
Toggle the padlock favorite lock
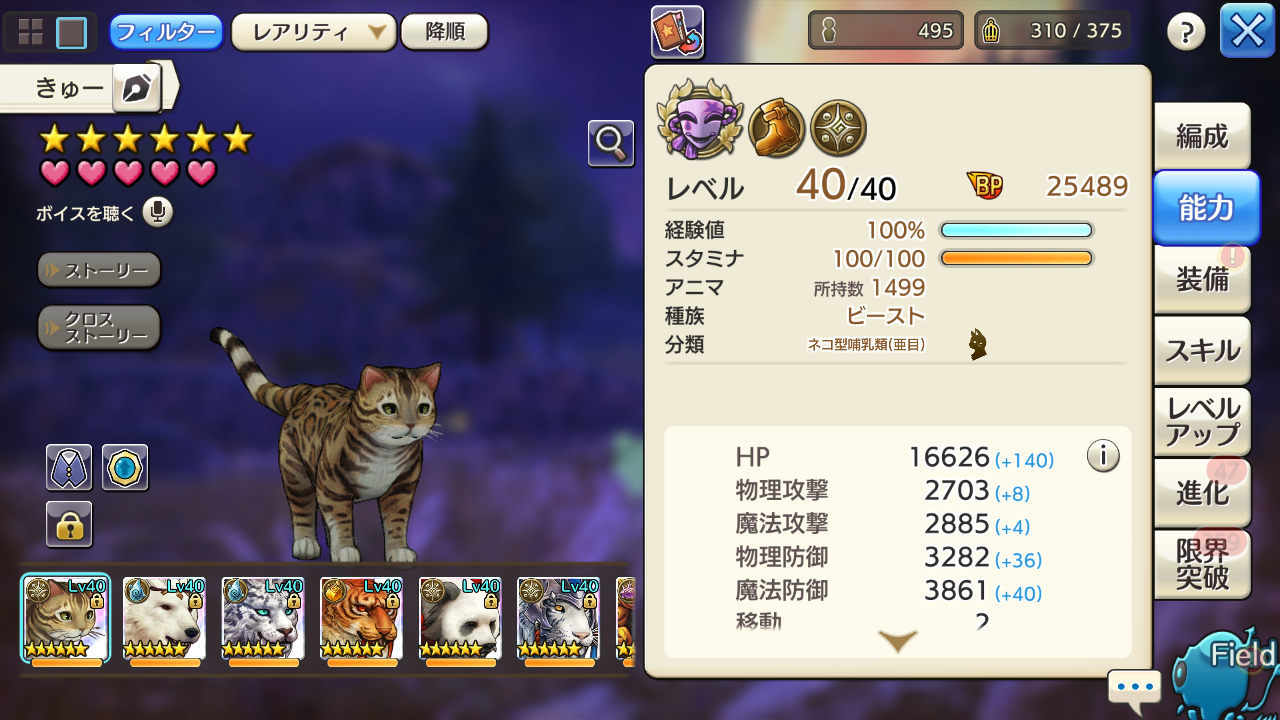pos(69,524)
